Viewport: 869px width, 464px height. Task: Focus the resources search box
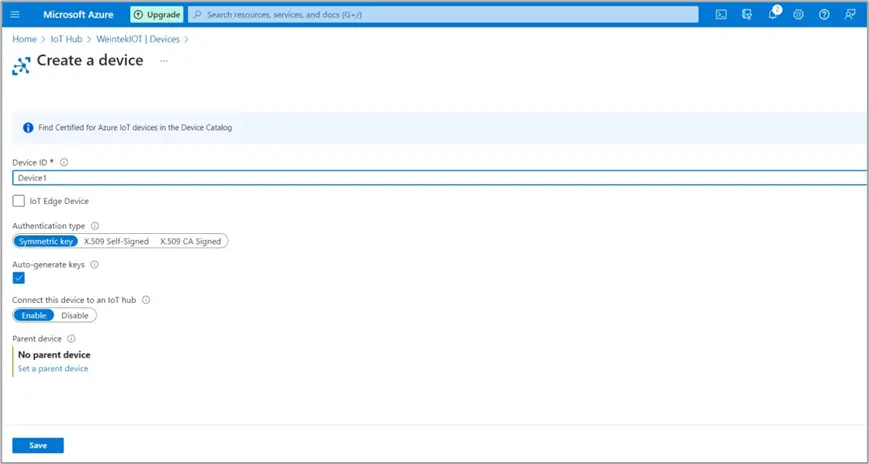click(443, 15)
